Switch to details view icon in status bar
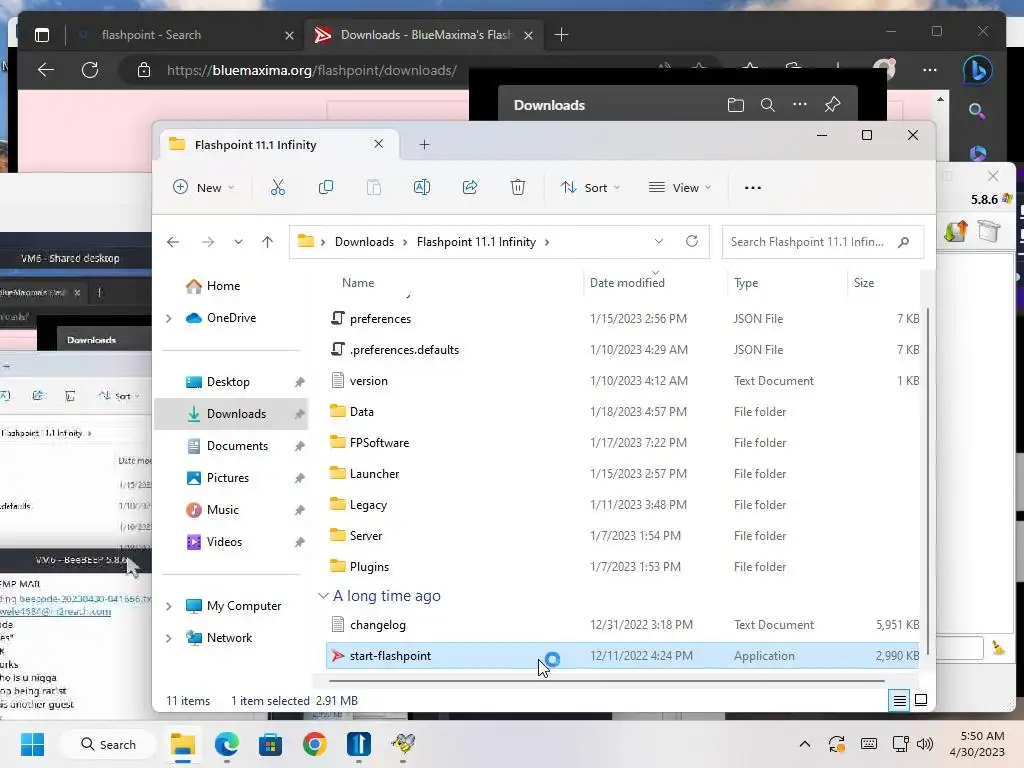1024x768 pixels. (x=899, y=701)
